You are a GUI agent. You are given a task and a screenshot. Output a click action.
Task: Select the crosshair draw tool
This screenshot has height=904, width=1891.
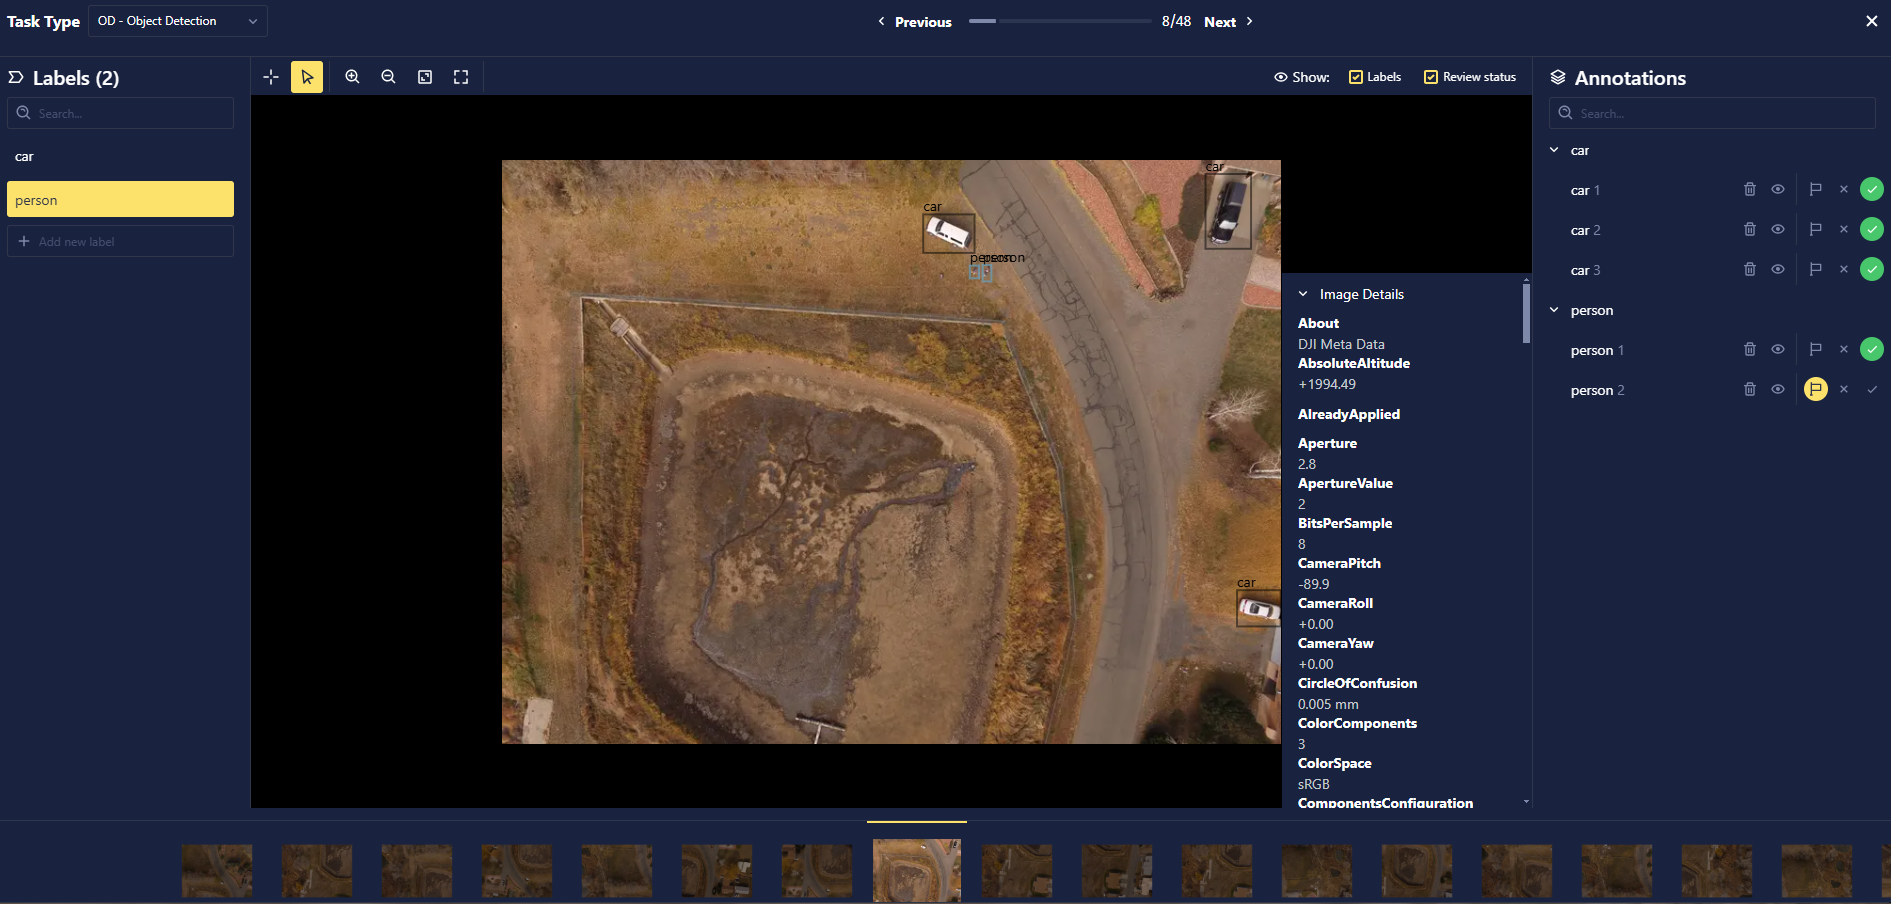(x=271, y=77)
